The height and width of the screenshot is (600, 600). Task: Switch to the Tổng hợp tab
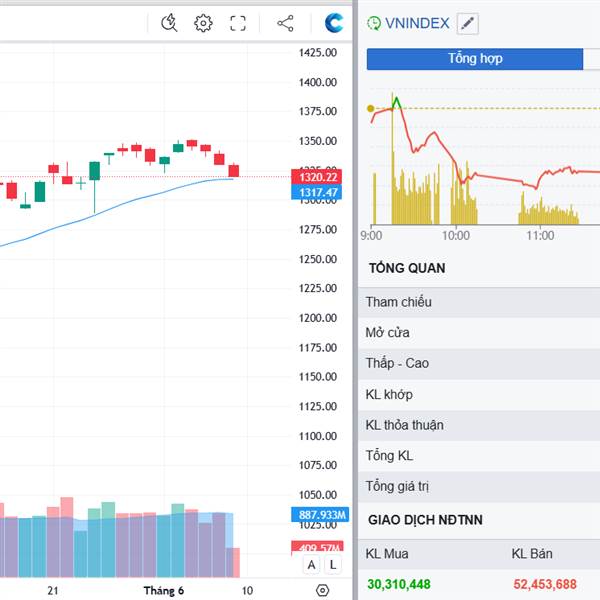(475, 59)
